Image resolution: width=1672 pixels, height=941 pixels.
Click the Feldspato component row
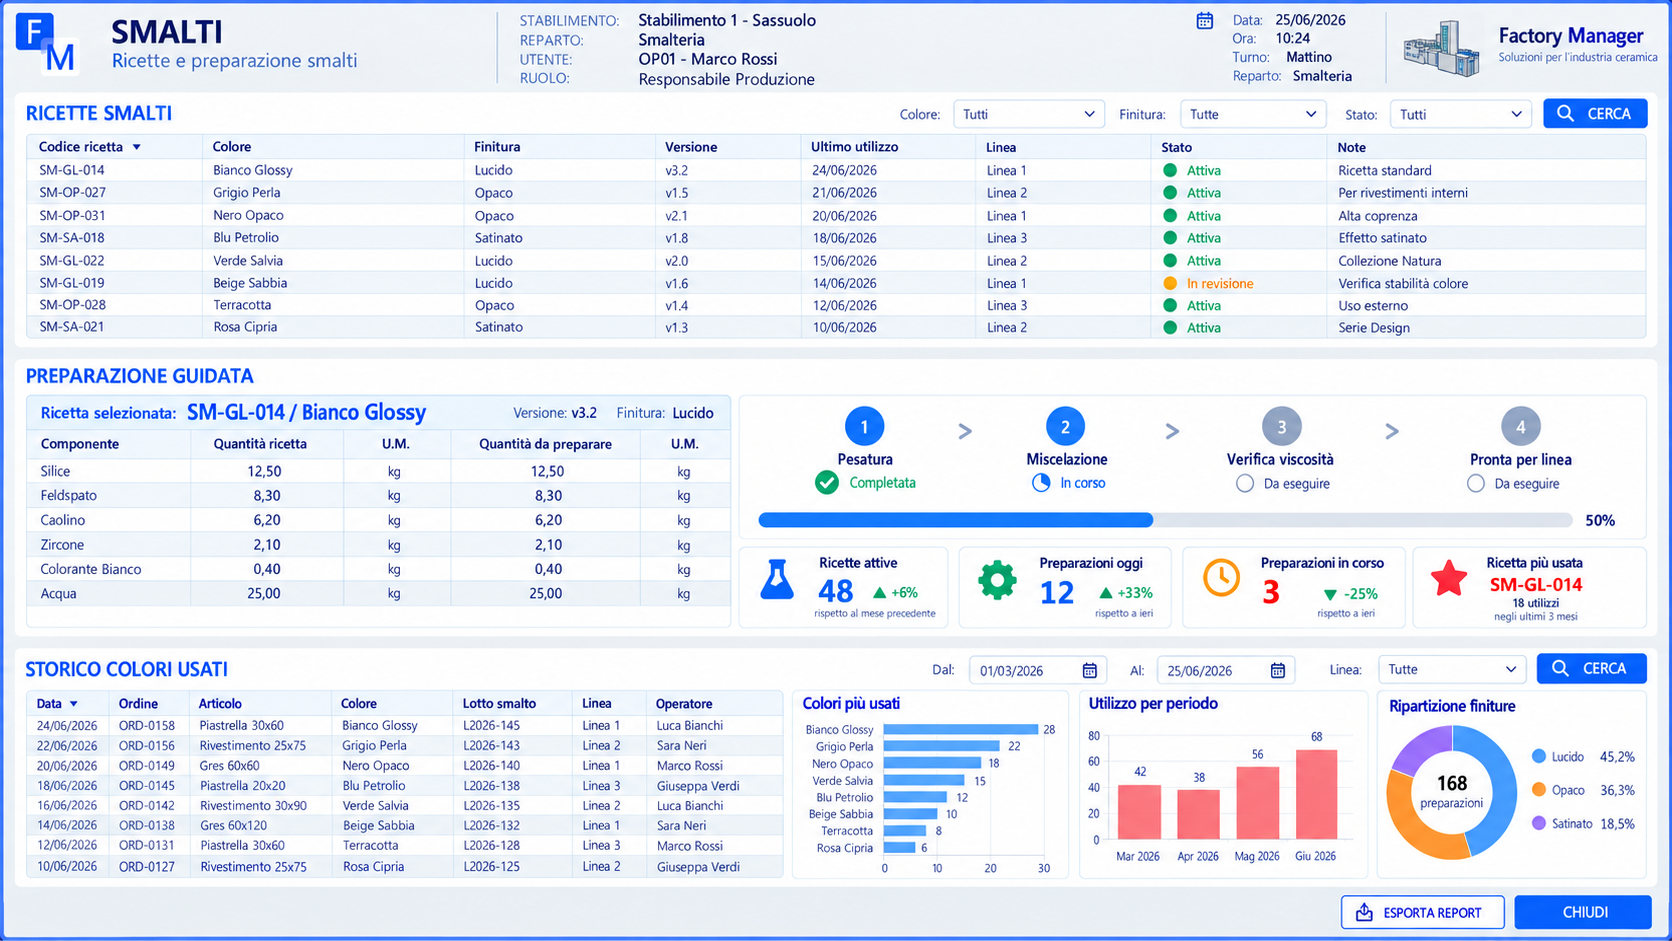point(378,495)
